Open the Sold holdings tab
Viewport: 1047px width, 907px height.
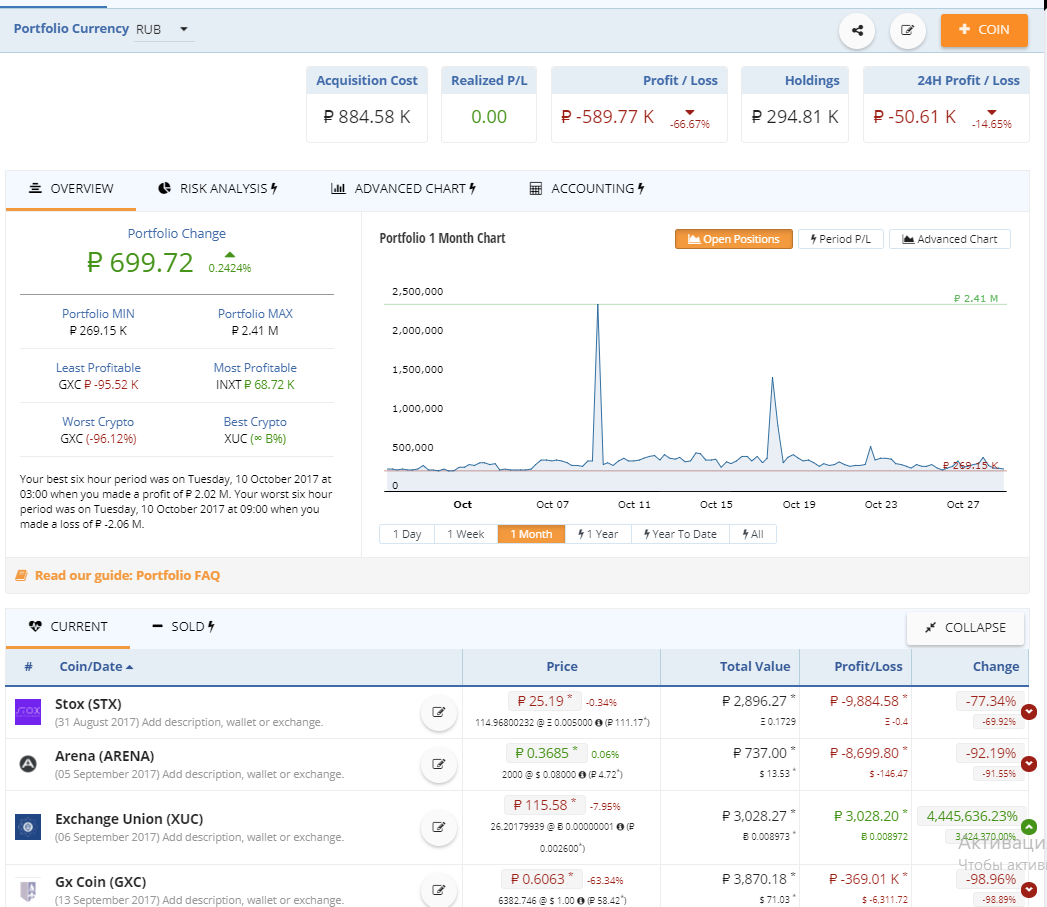coord(184,627)
